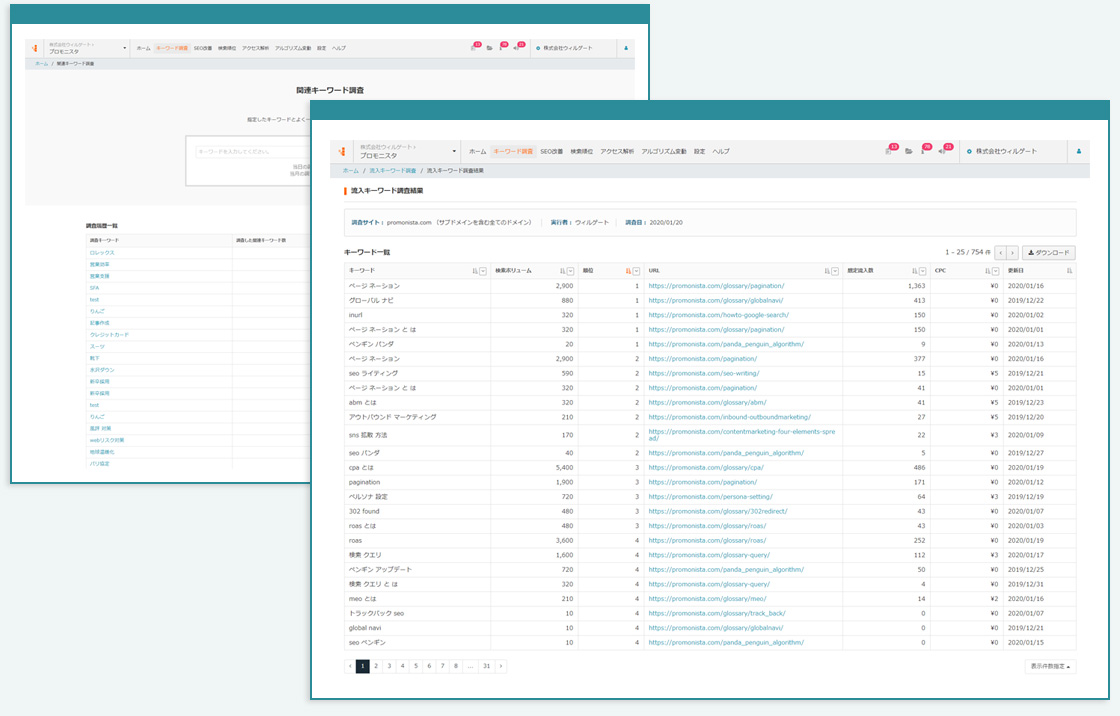Image resolution: width=1120 pixels, height=716 pixels.
Task: Open the 表示件数指定 rows-per-page dropdown
Action: [1050, 666]
